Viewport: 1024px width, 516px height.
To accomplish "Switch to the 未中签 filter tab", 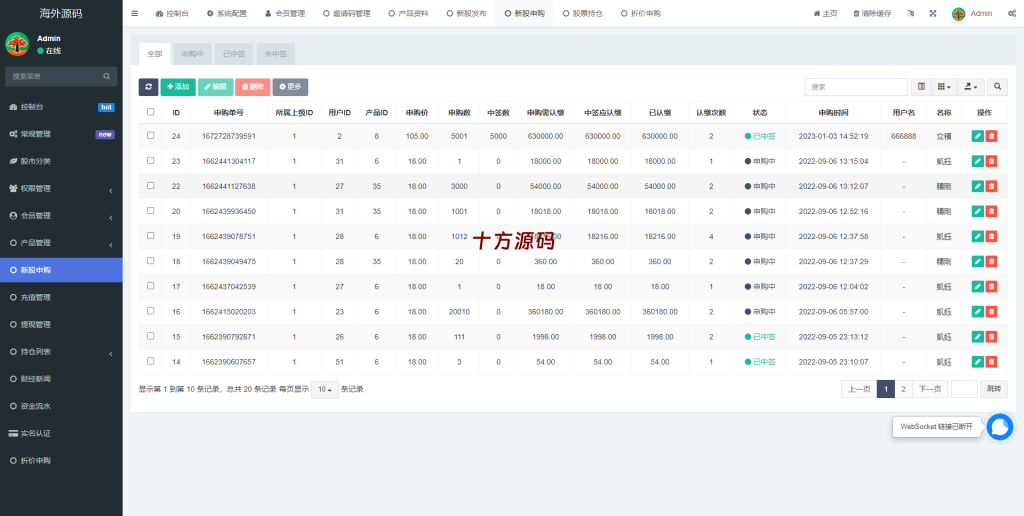I will pyautogui.click(x=276, y=54).
